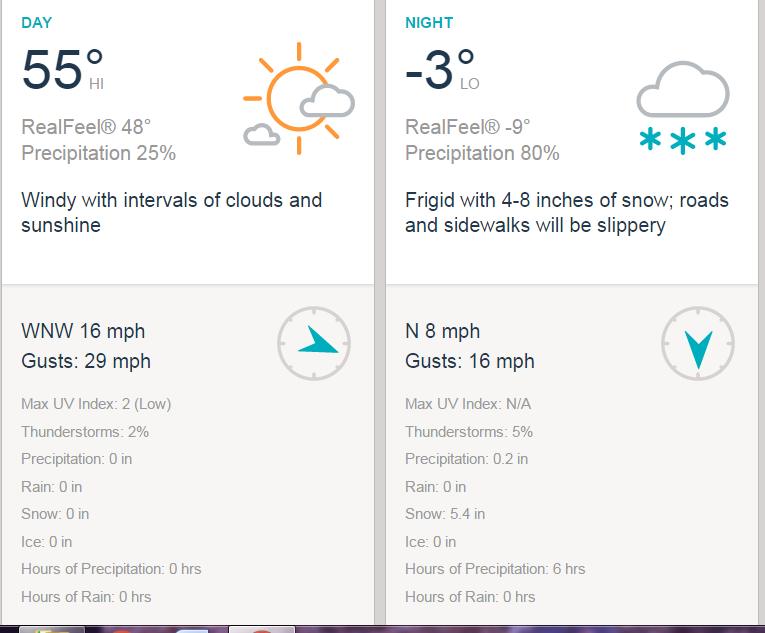Click the snow cloud night weather icon

[x=683, y=107]
